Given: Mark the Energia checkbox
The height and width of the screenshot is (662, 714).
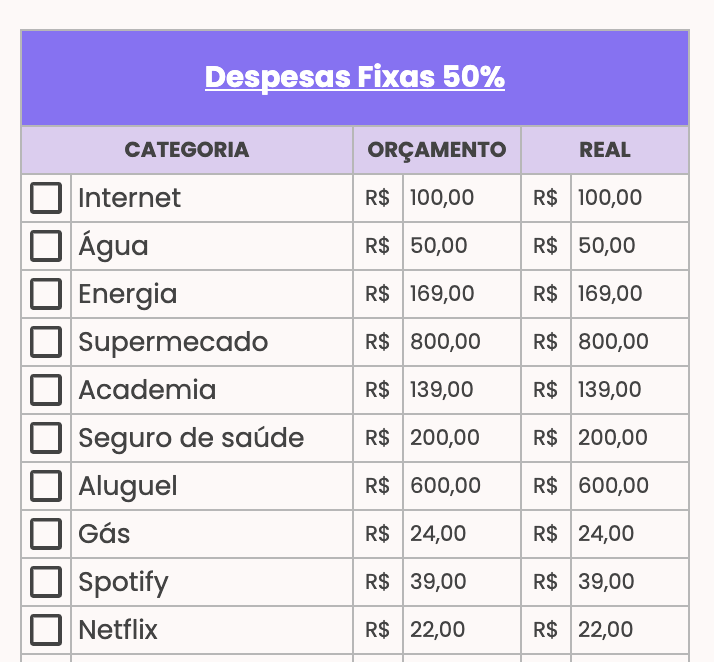Looking at the screenshot, I should click(x=46, y=294).
